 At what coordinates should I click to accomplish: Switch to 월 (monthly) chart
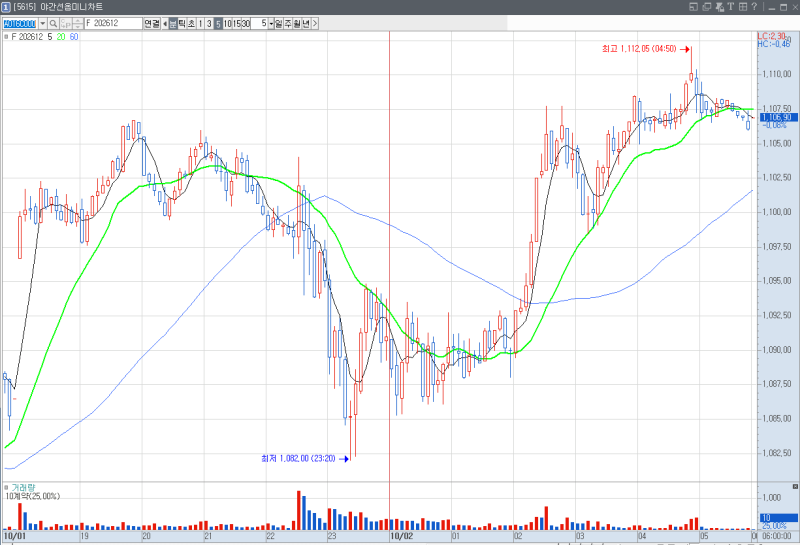tap(297, 23)
